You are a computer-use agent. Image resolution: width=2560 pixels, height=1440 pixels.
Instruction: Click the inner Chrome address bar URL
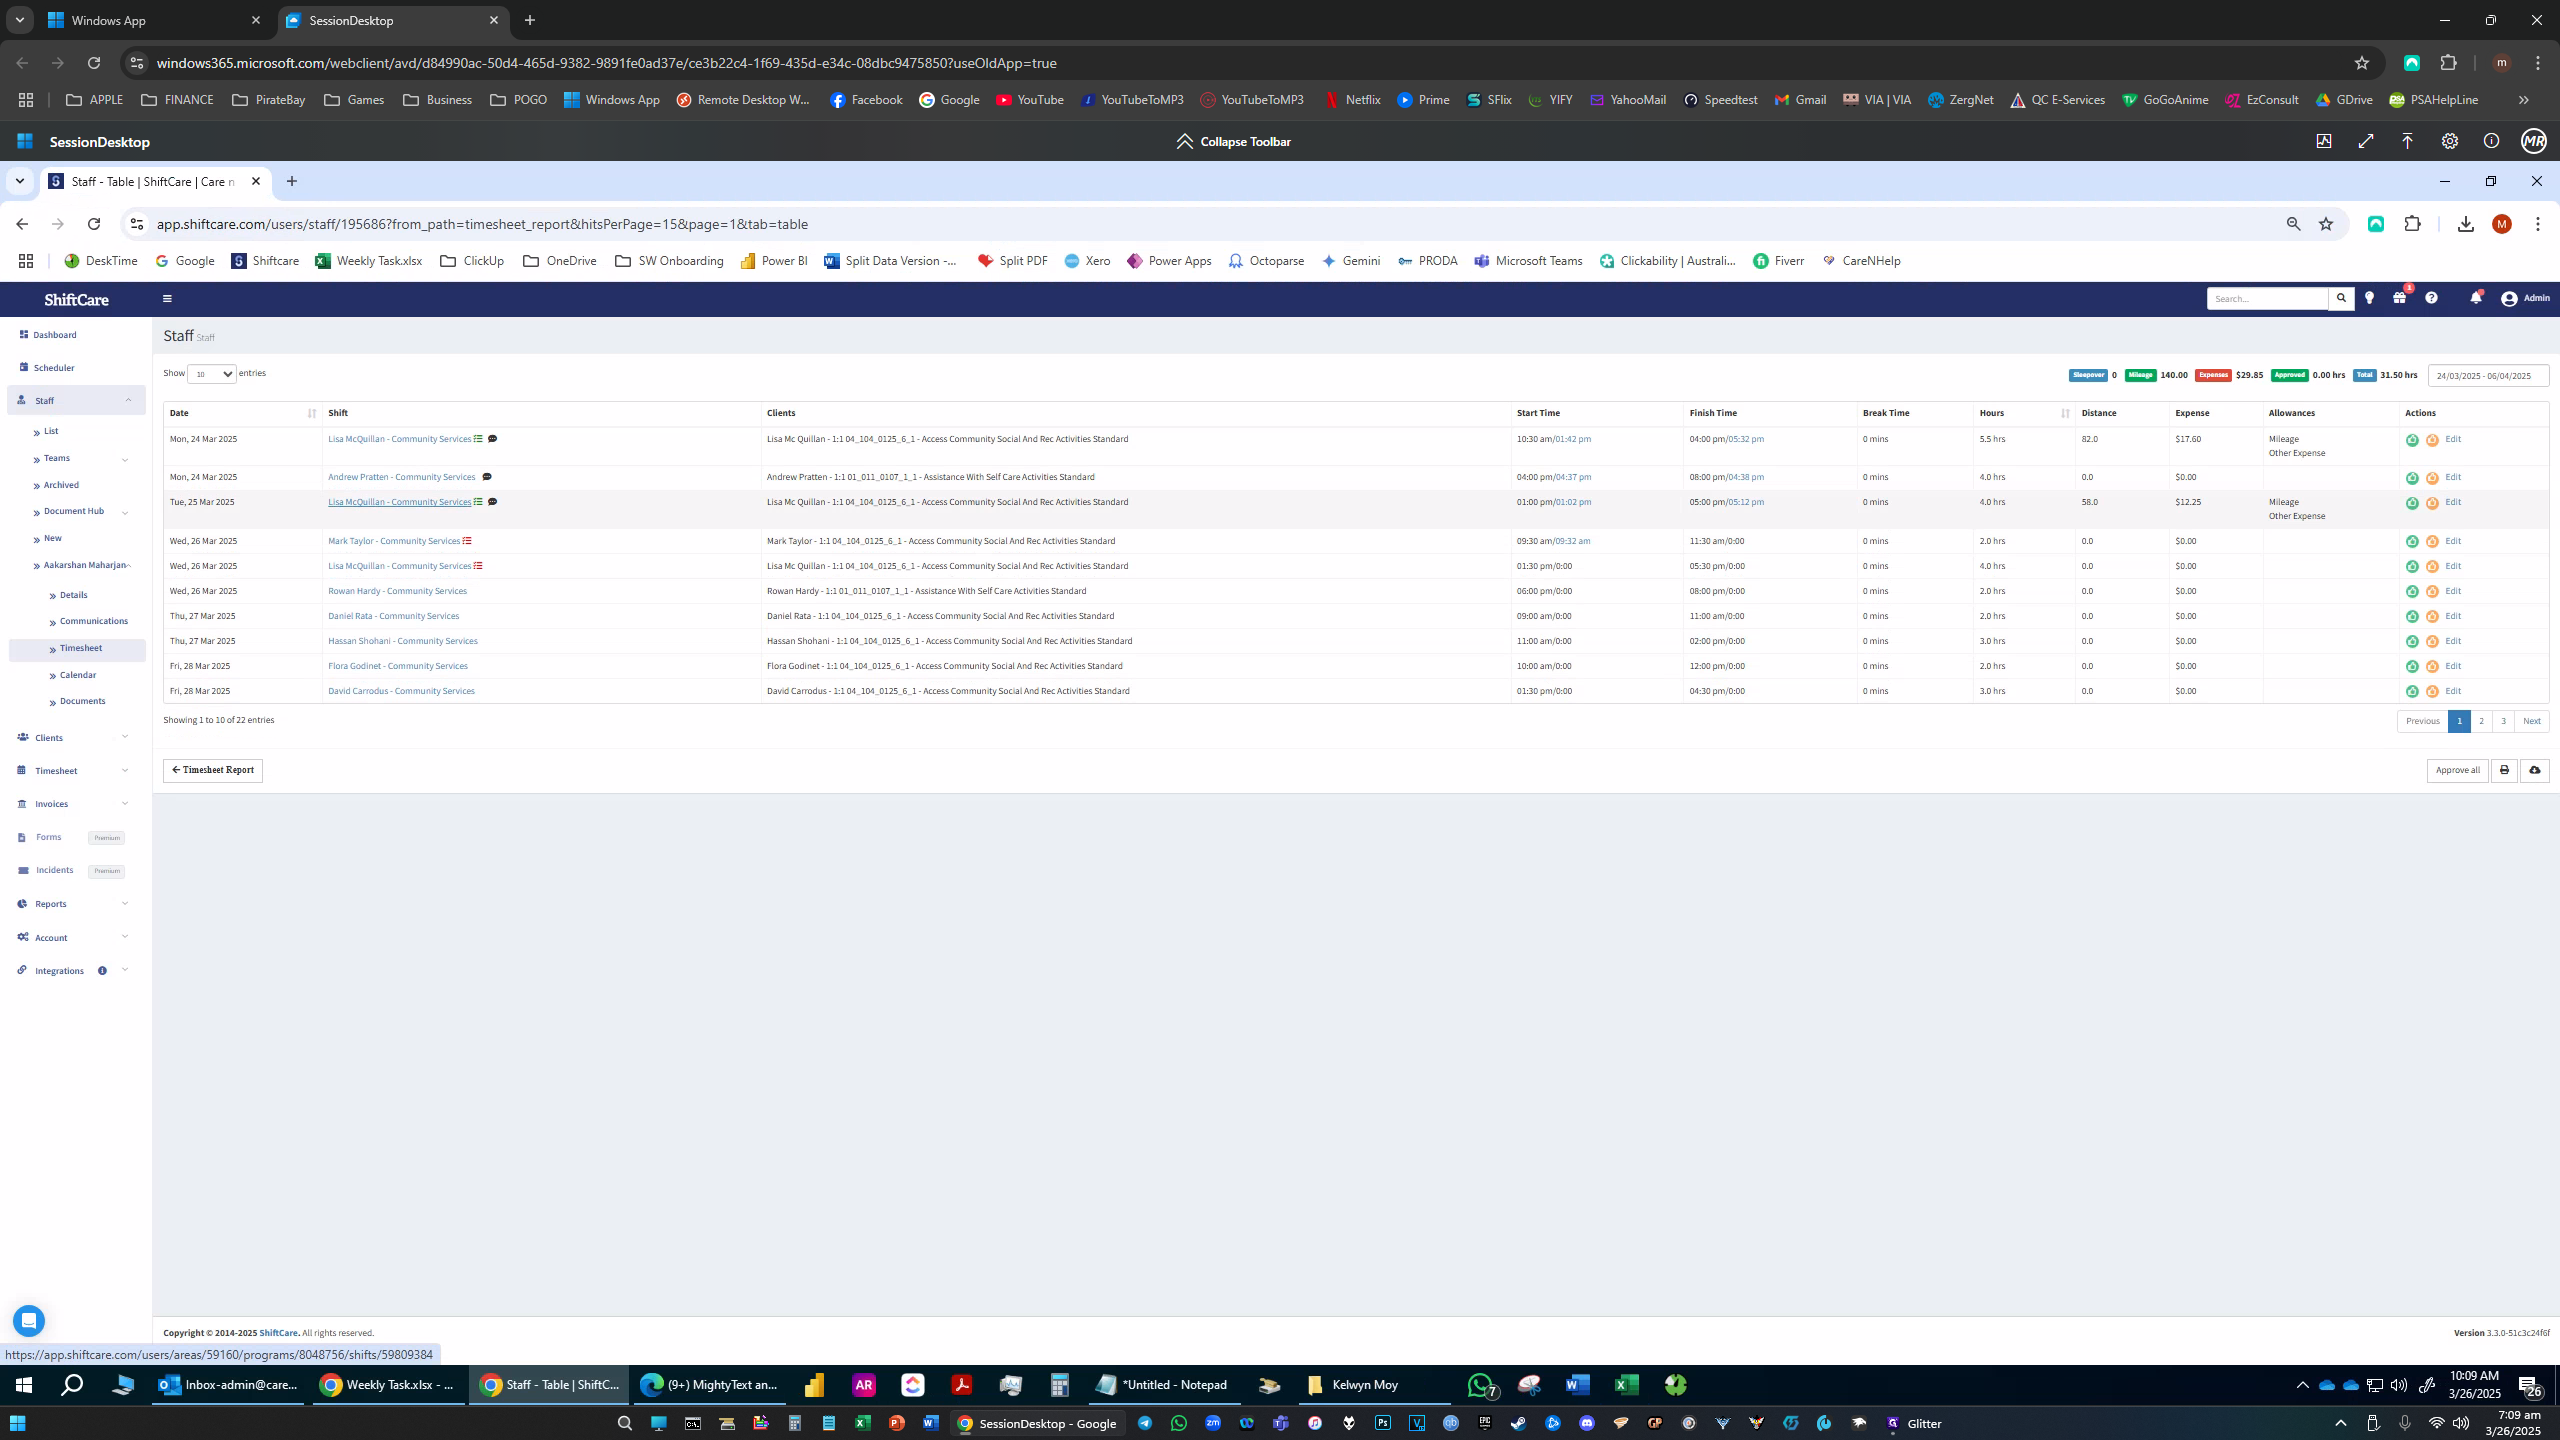point(482,224)
